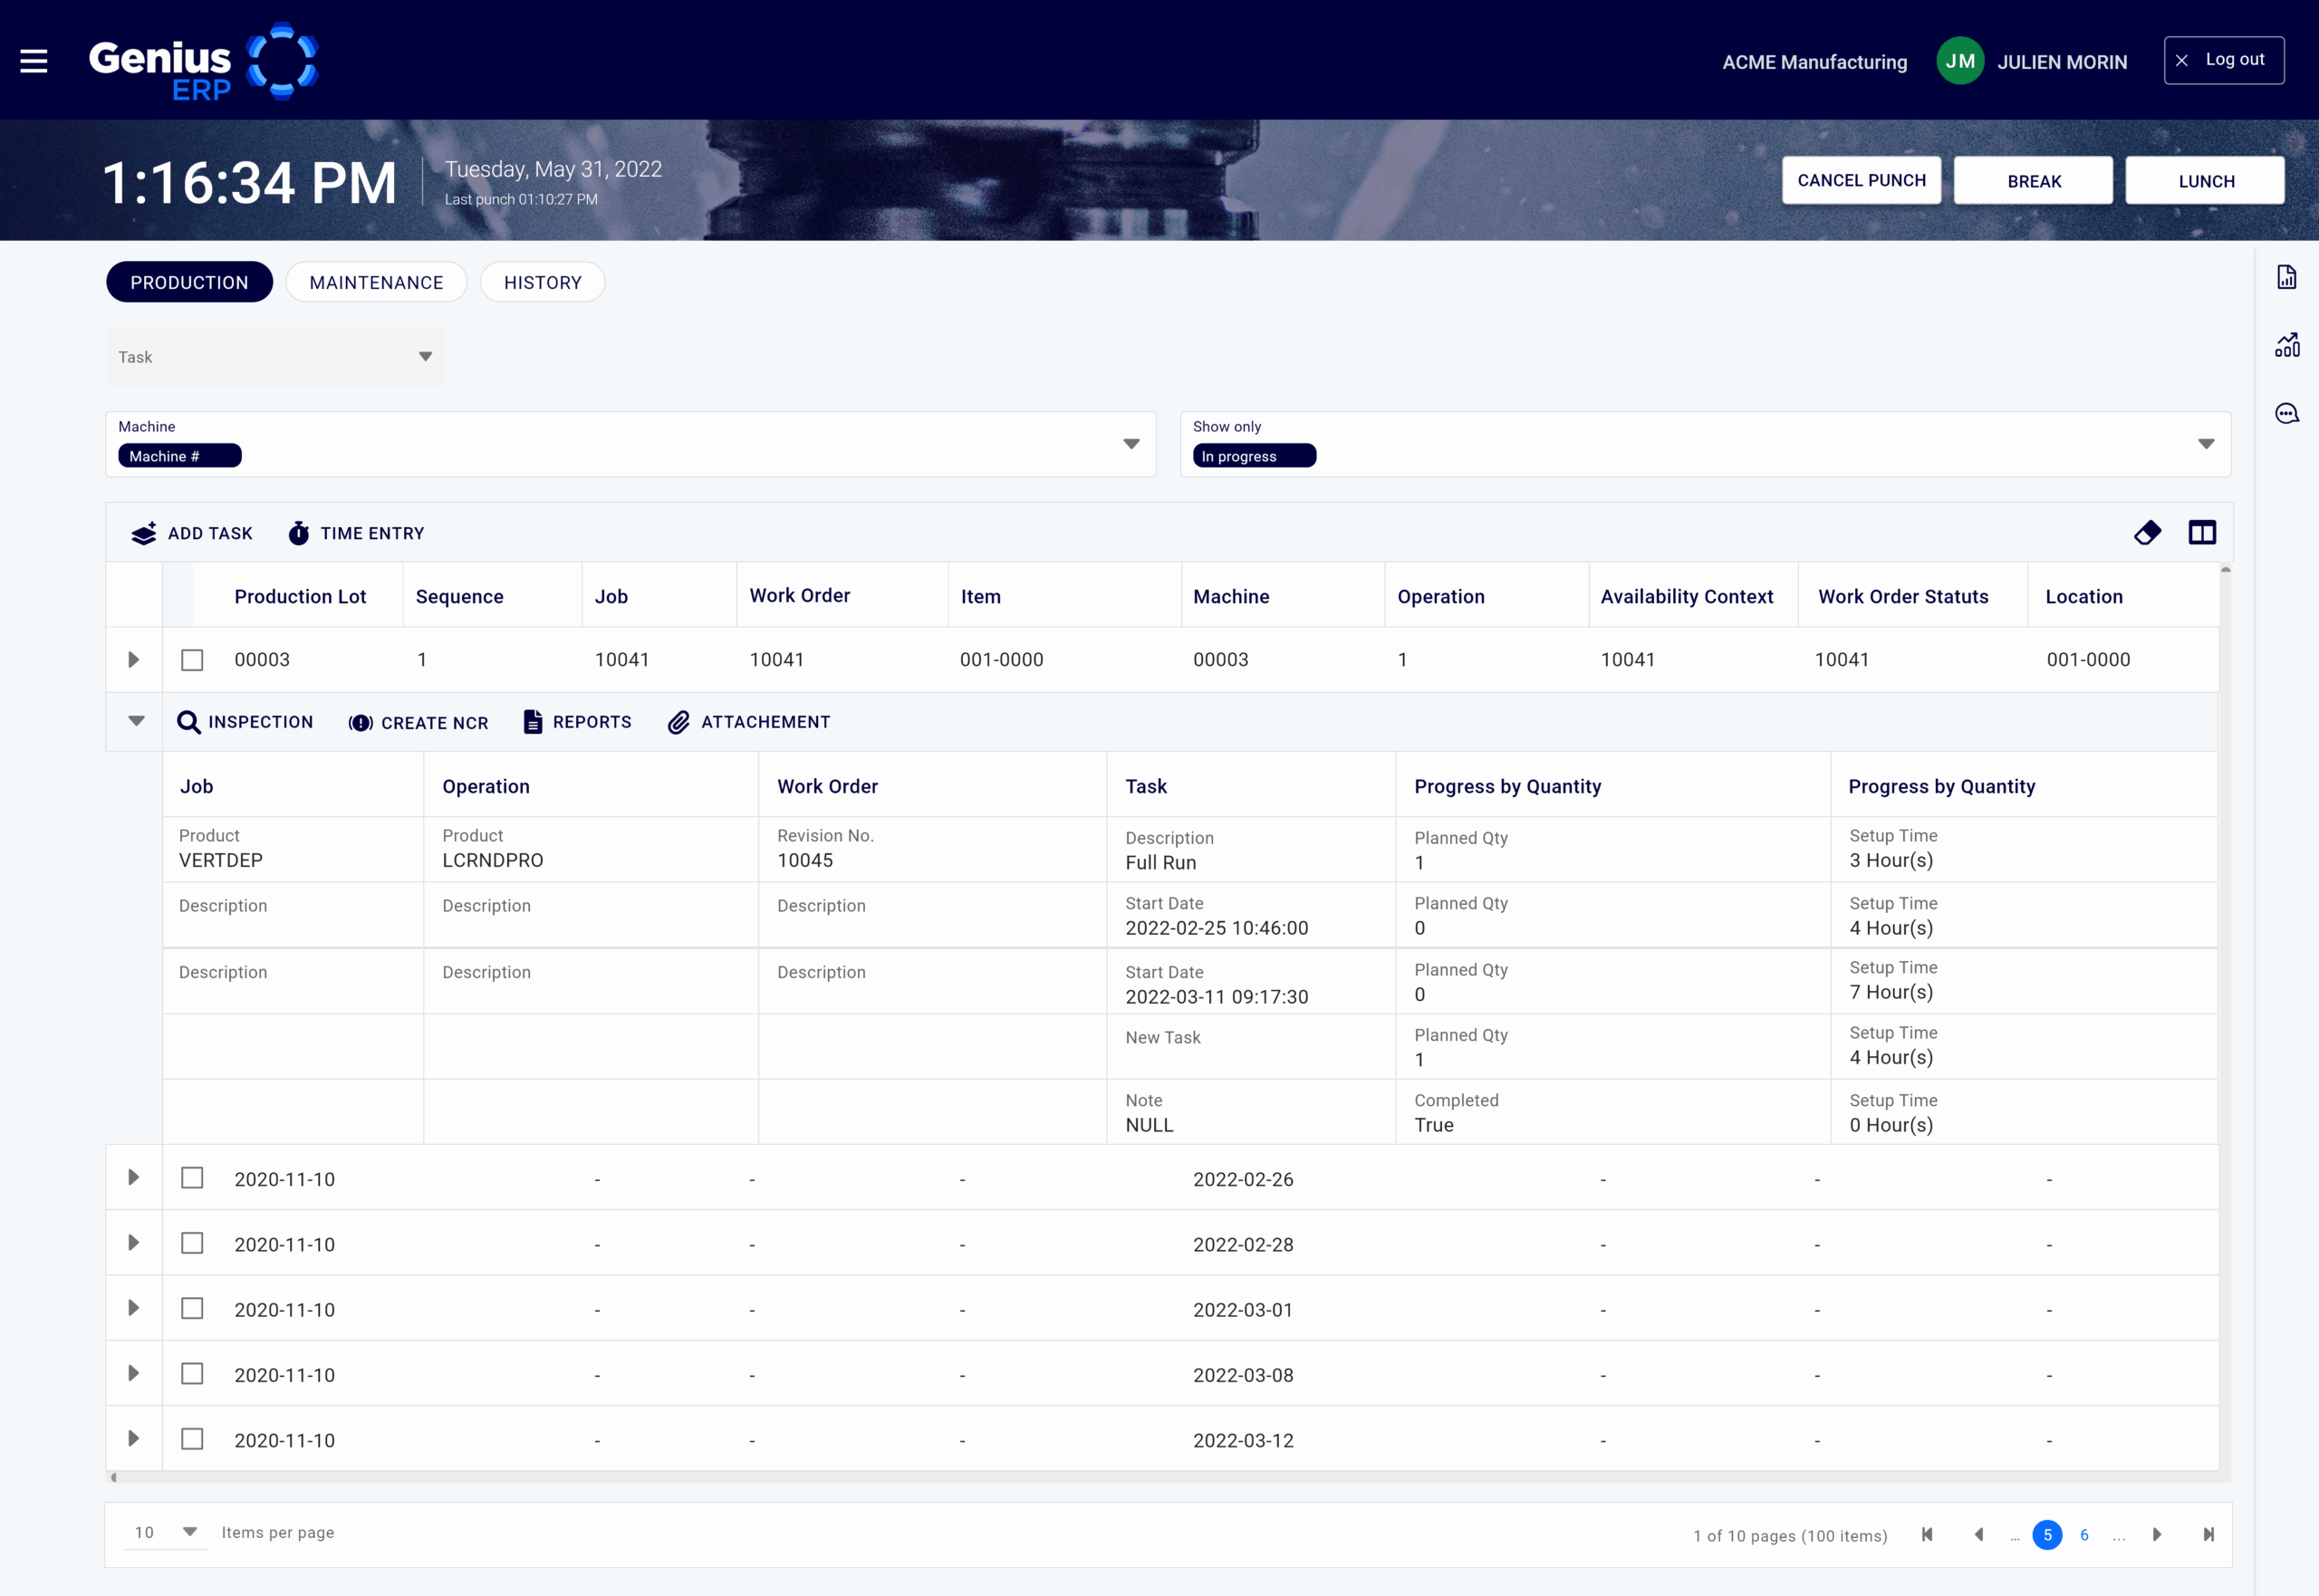Open the chat message icon in sidebar
Viewport: 2319px width, 1596px height.
coord(2286,413)
